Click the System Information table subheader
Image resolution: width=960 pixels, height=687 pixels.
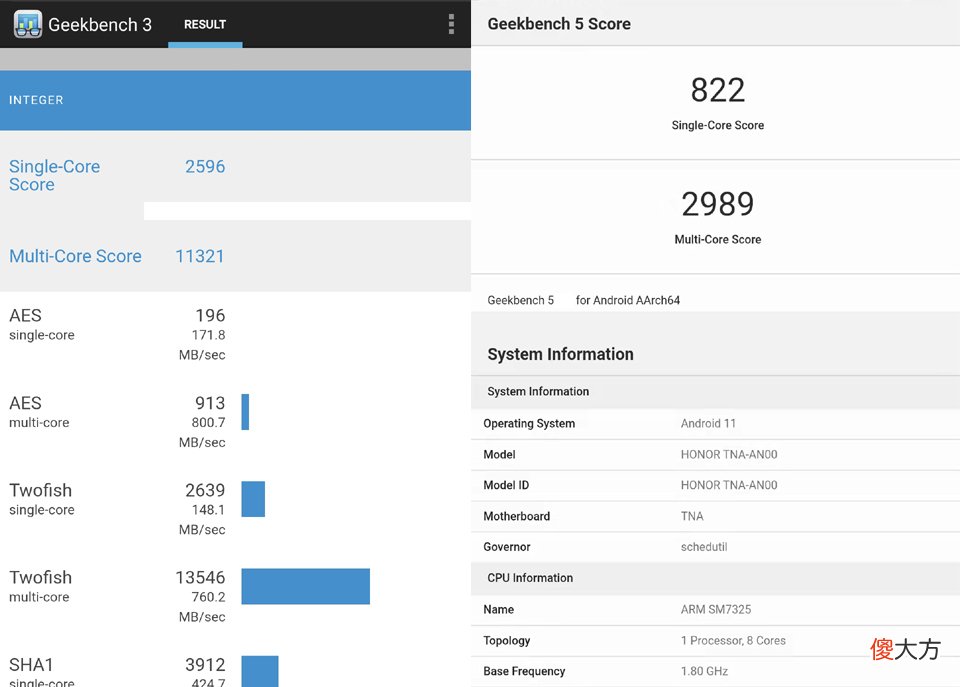(x=538, y=391)
